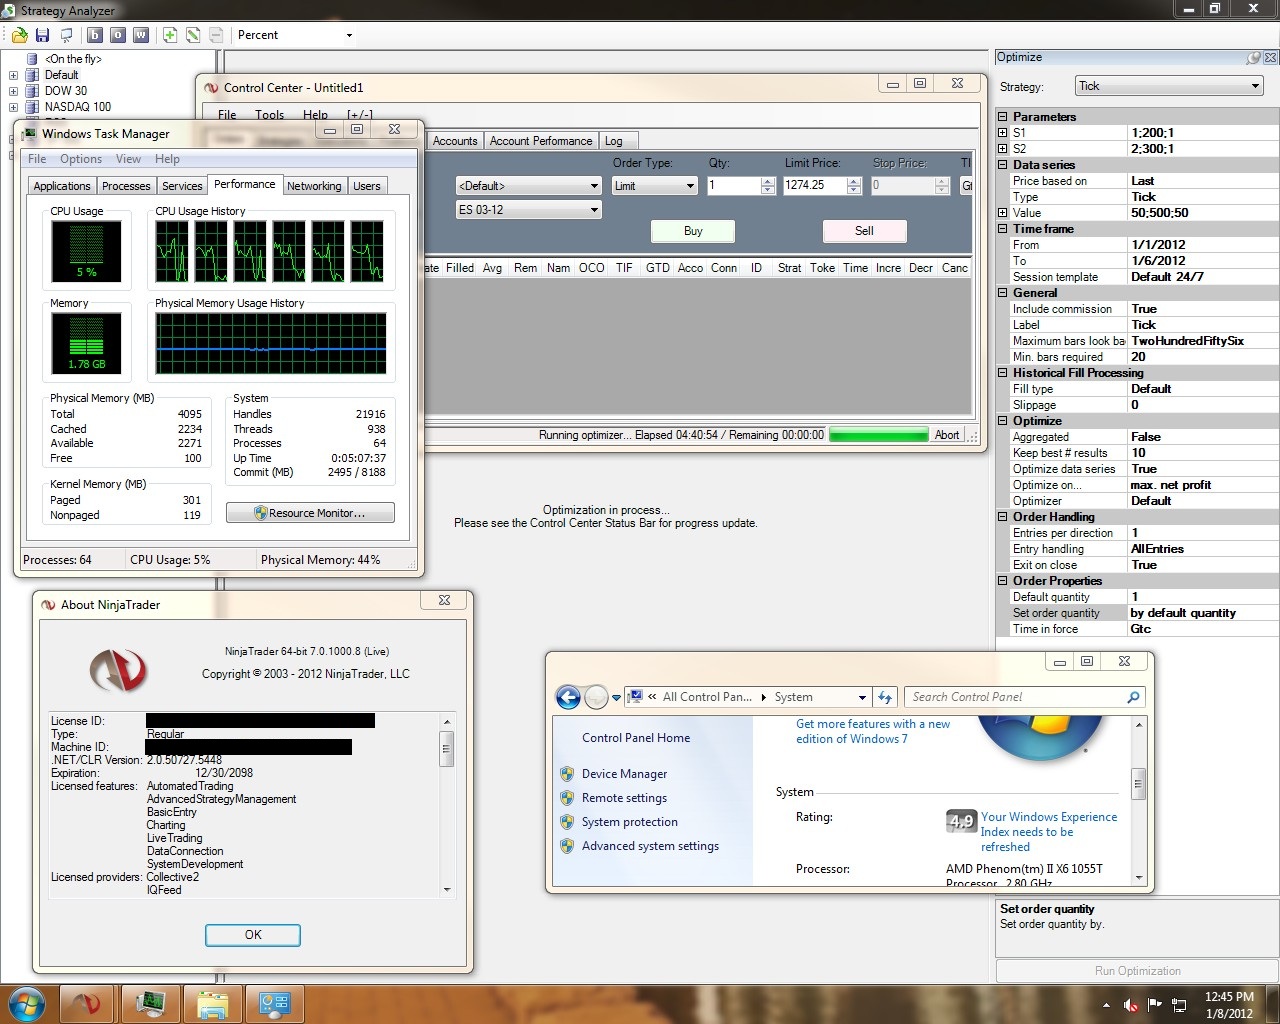Click the Device Manager link

coord(624,774)
